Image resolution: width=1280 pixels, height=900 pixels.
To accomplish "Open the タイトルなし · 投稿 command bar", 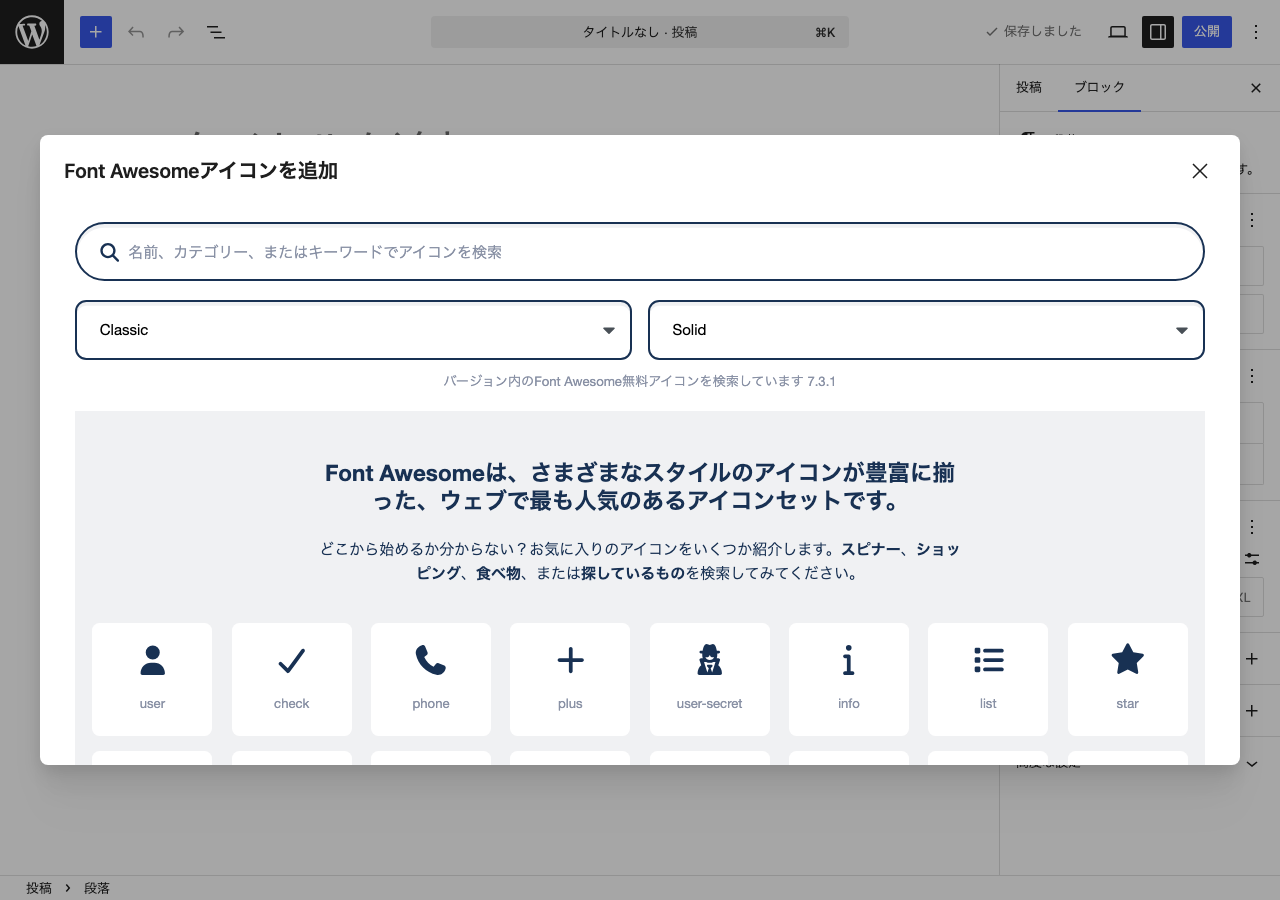I will click(640, 32).
